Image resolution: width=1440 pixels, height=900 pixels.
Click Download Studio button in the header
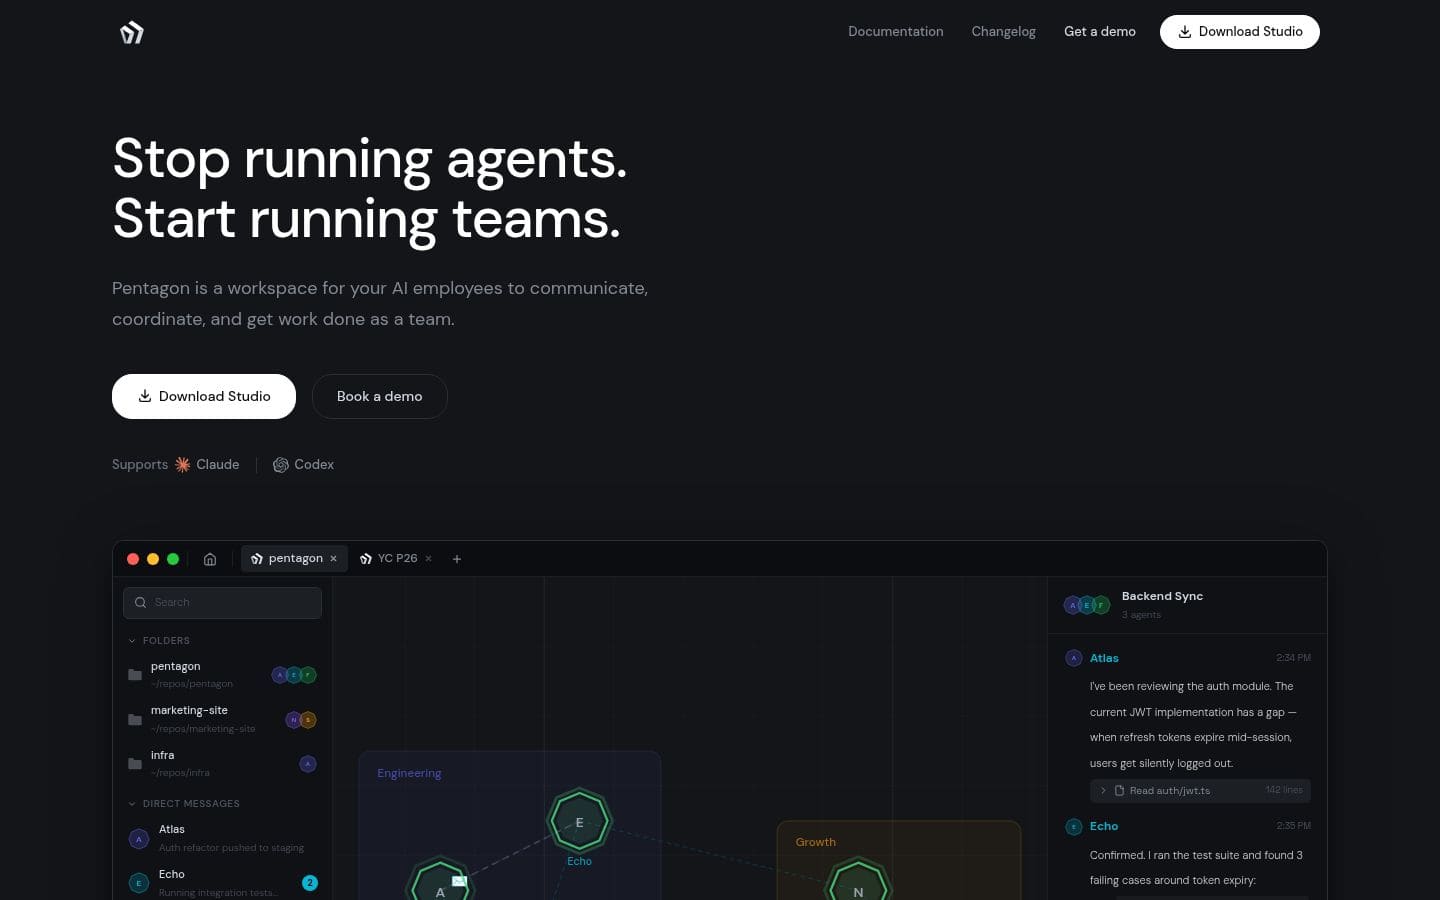(1240, 32)
